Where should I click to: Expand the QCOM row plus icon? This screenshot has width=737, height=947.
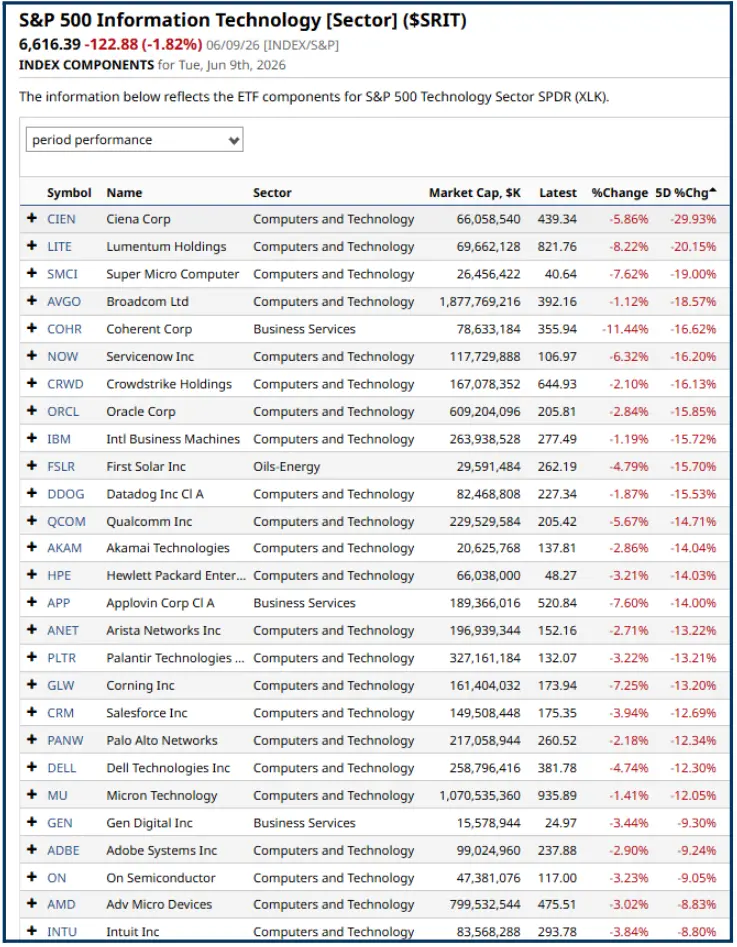(32, 520)
